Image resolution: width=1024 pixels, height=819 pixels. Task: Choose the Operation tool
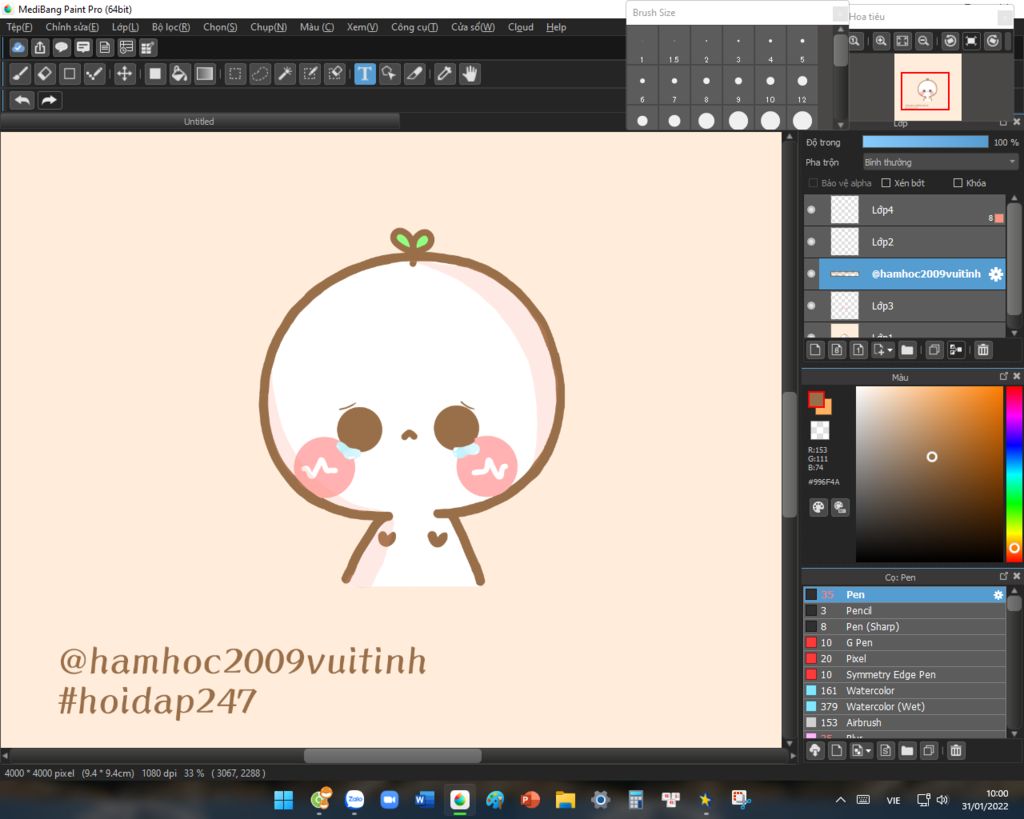(x=389, y=74)
